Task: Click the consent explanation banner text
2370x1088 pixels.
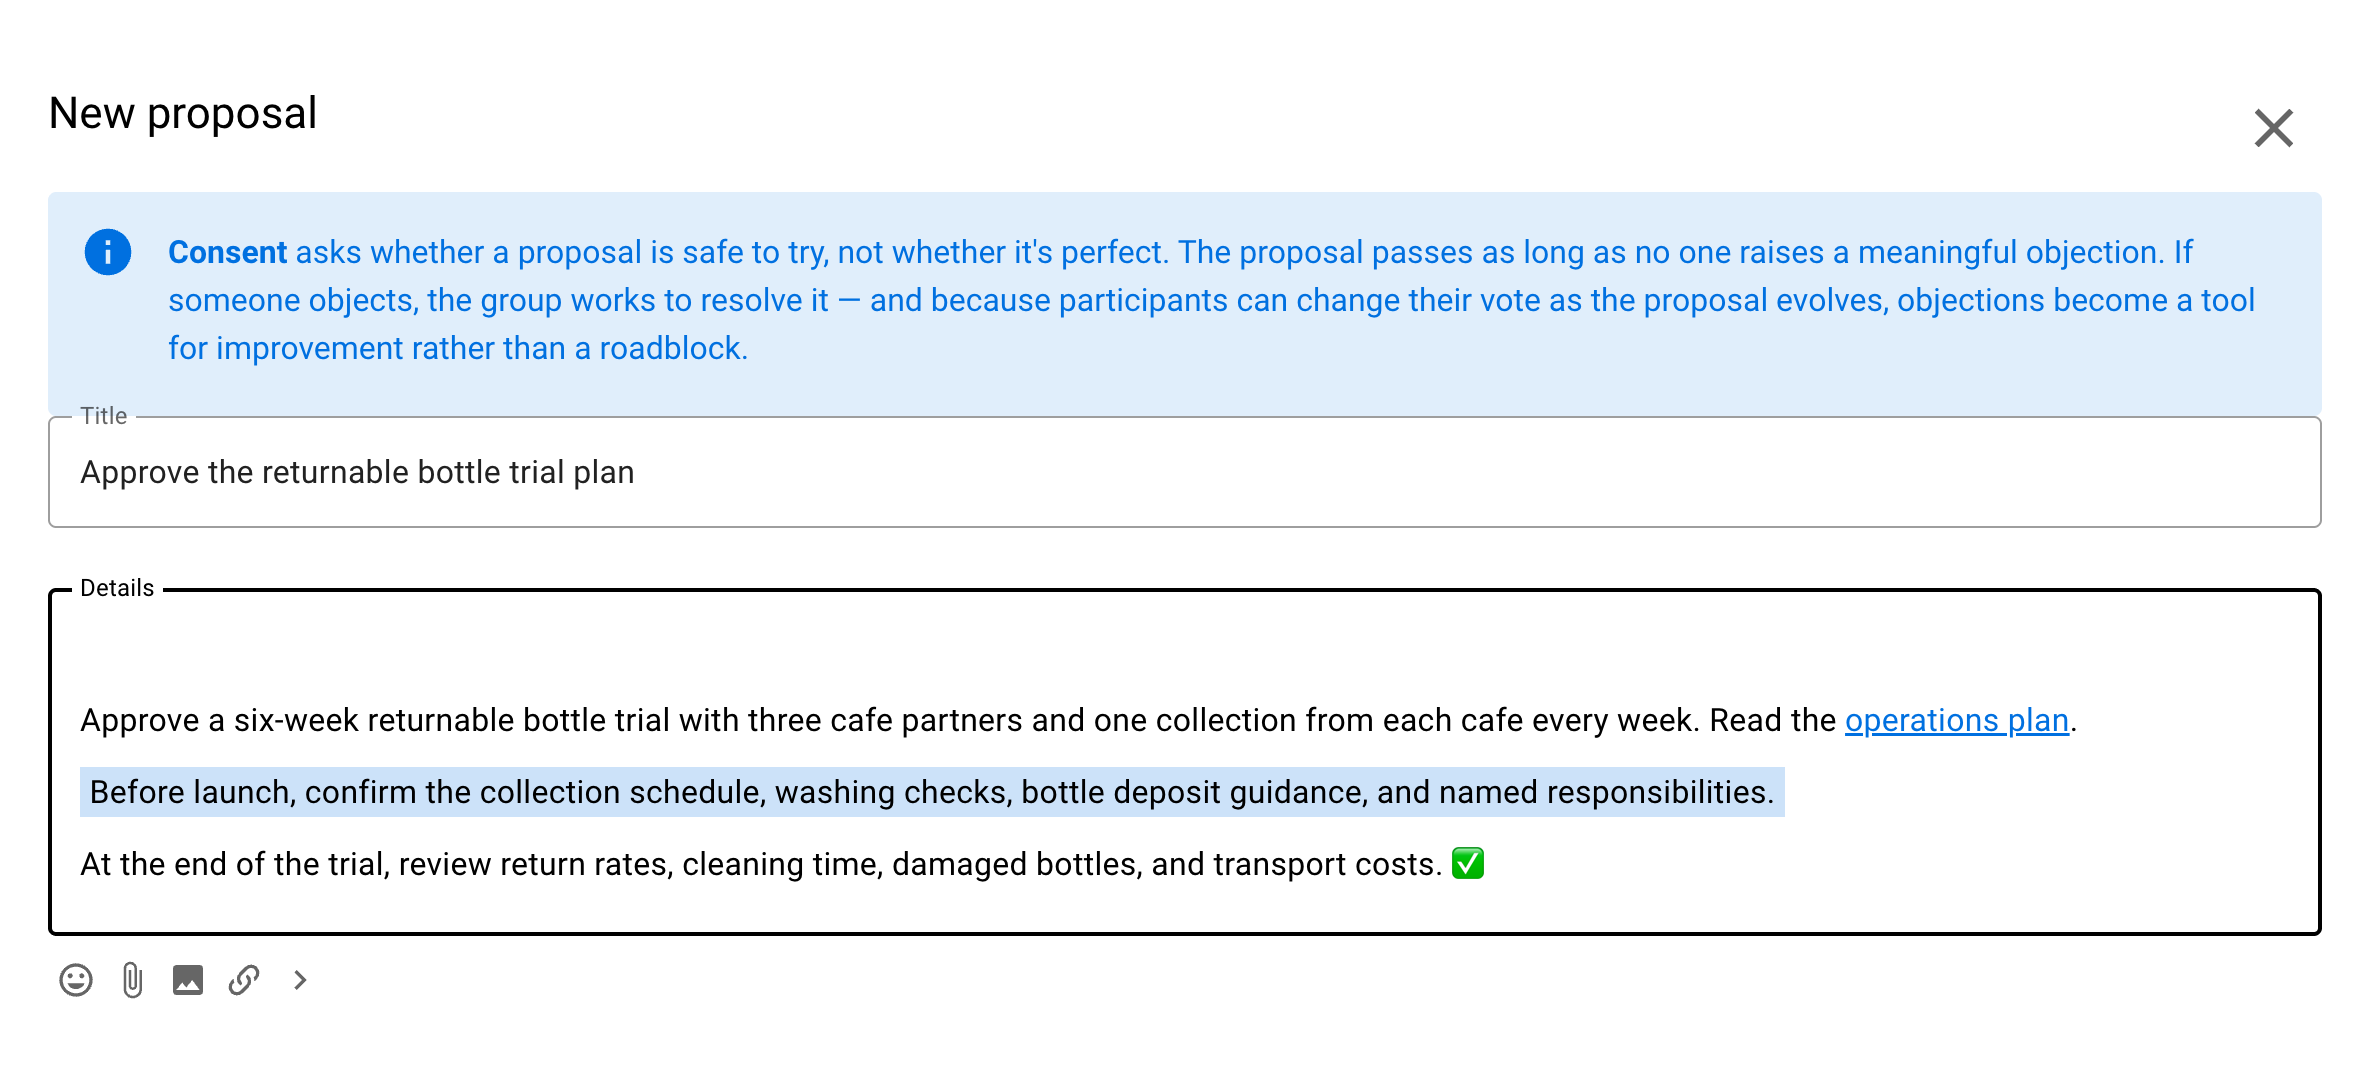Action: click(x=1211, y=300)
